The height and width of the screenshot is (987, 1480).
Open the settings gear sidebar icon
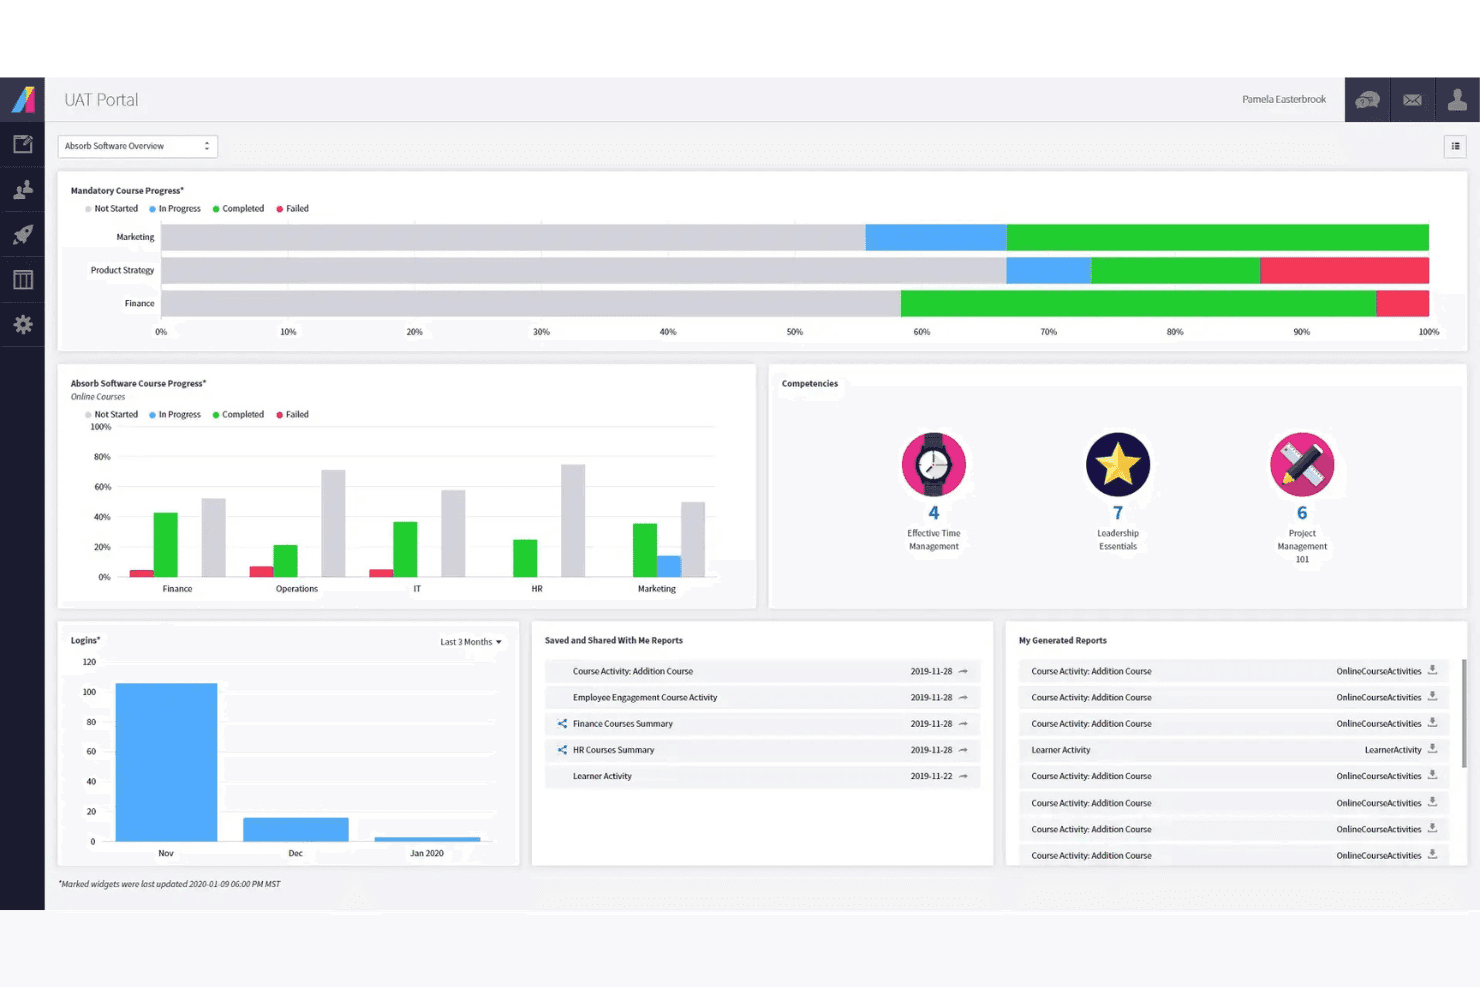(x=22, y=324)
